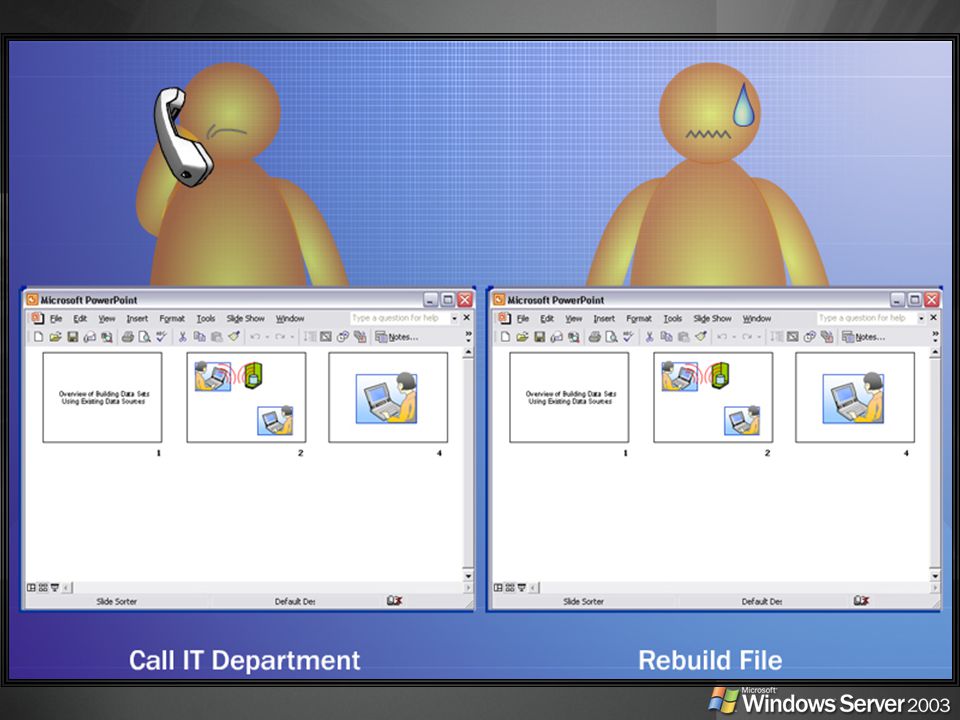Open Redo history dropdown arrow in left window
The height and width of the screenshot is (720, 960).
292,337
